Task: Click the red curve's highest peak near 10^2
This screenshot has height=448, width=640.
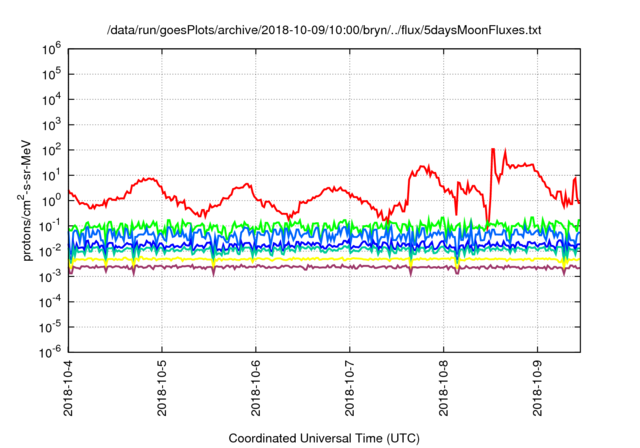Action: [x=493, y=149]
